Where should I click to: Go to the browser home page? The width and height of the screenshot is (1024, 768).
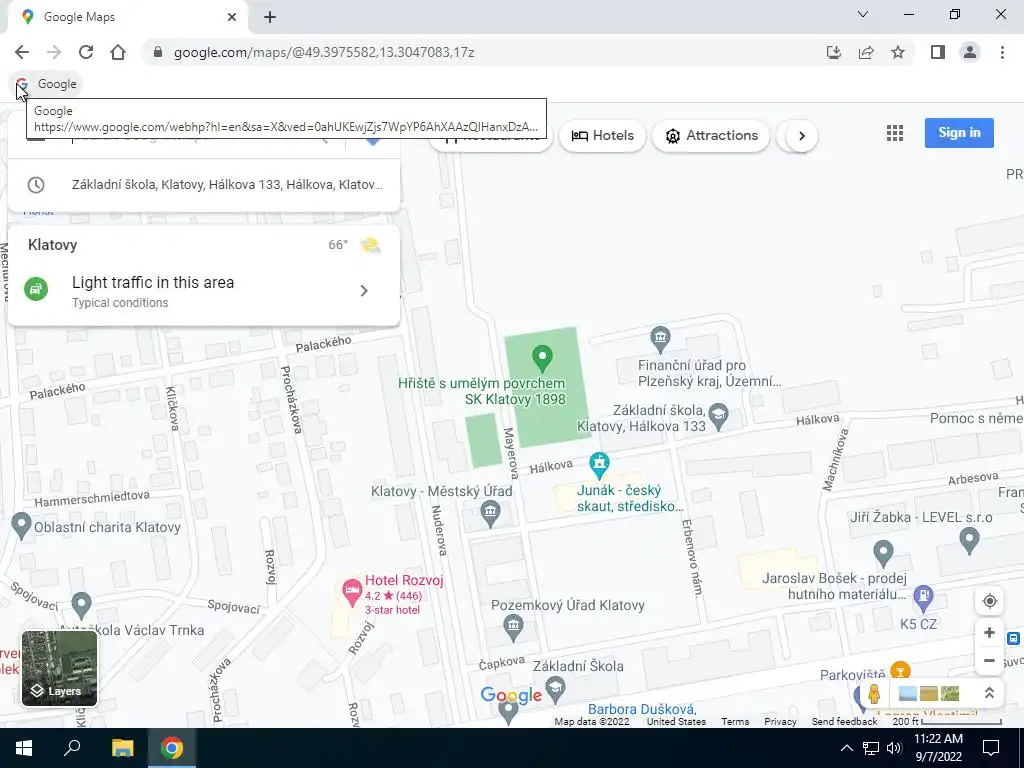[118, 52]
